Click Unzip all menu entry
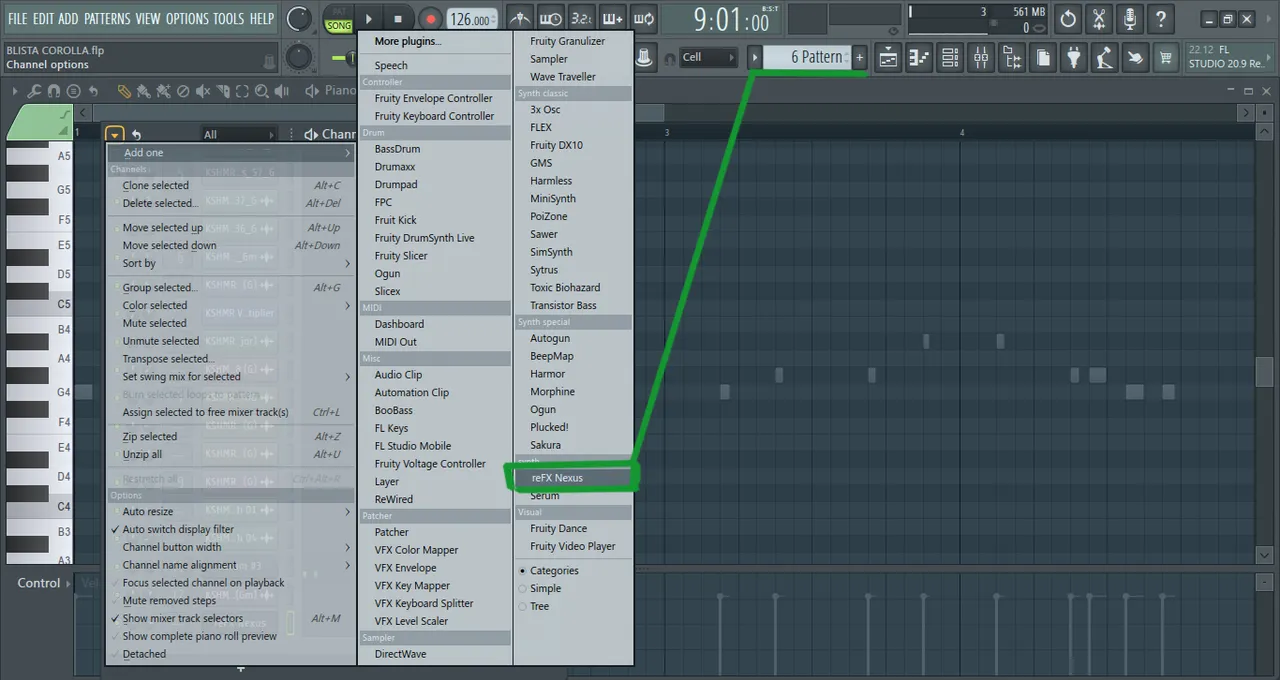The image size is (1280, 680). tap(231, 454)
